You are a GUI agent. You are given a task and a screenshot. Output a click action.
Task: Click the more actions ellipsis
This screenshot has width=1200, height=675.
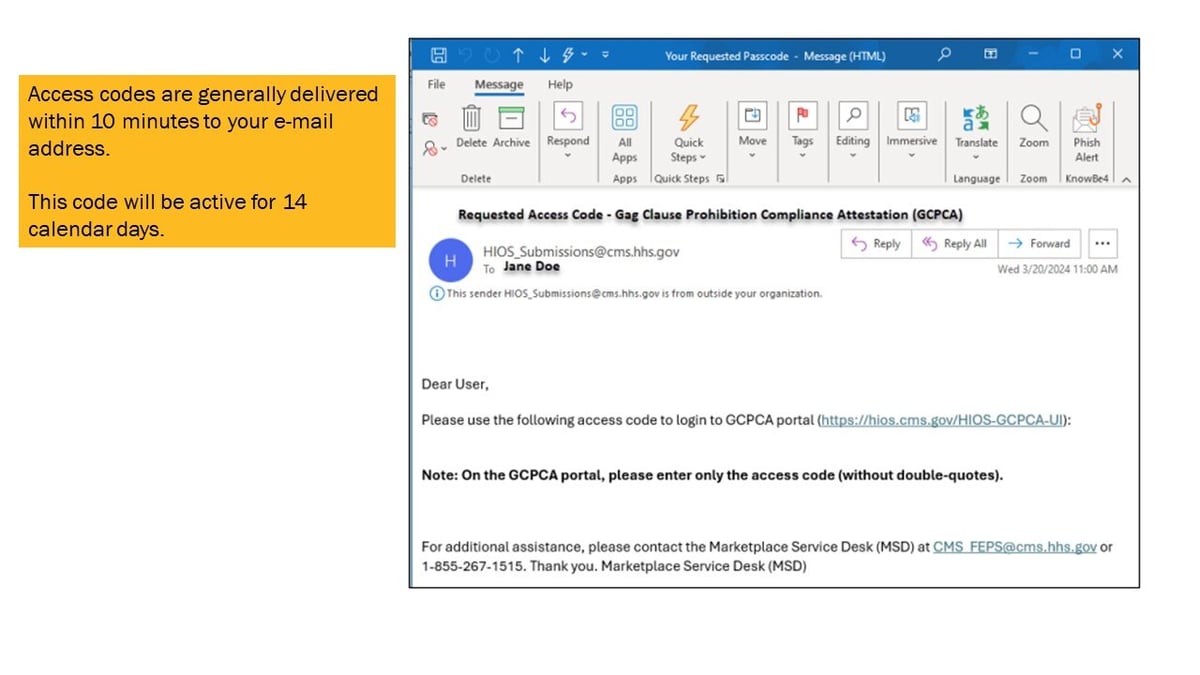[1102, 243]
